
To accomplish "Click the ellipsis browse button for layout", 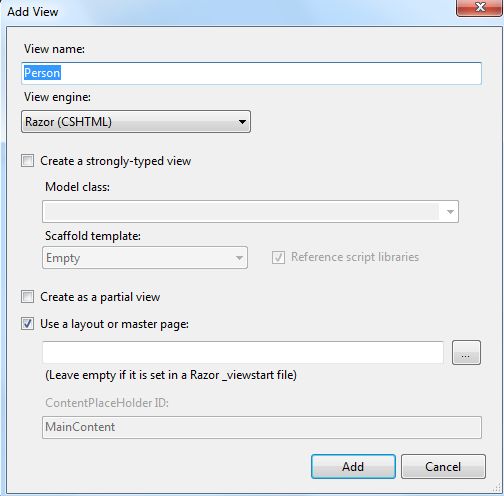I will (466, 353).
